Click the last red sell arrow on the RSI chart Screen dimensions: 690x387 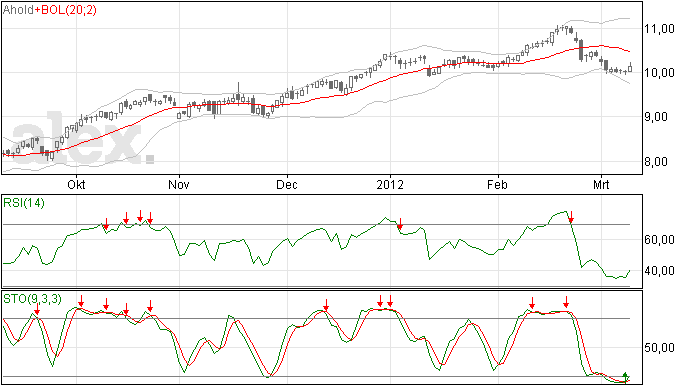tap(571, 217)
